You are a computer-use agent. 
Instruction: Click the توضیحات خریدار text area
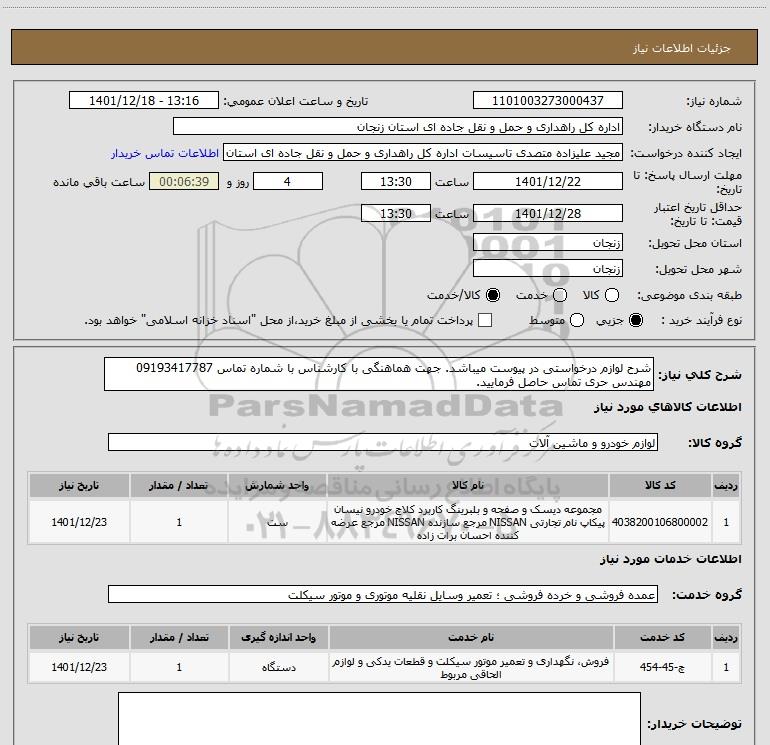click(x=379, y=718)
